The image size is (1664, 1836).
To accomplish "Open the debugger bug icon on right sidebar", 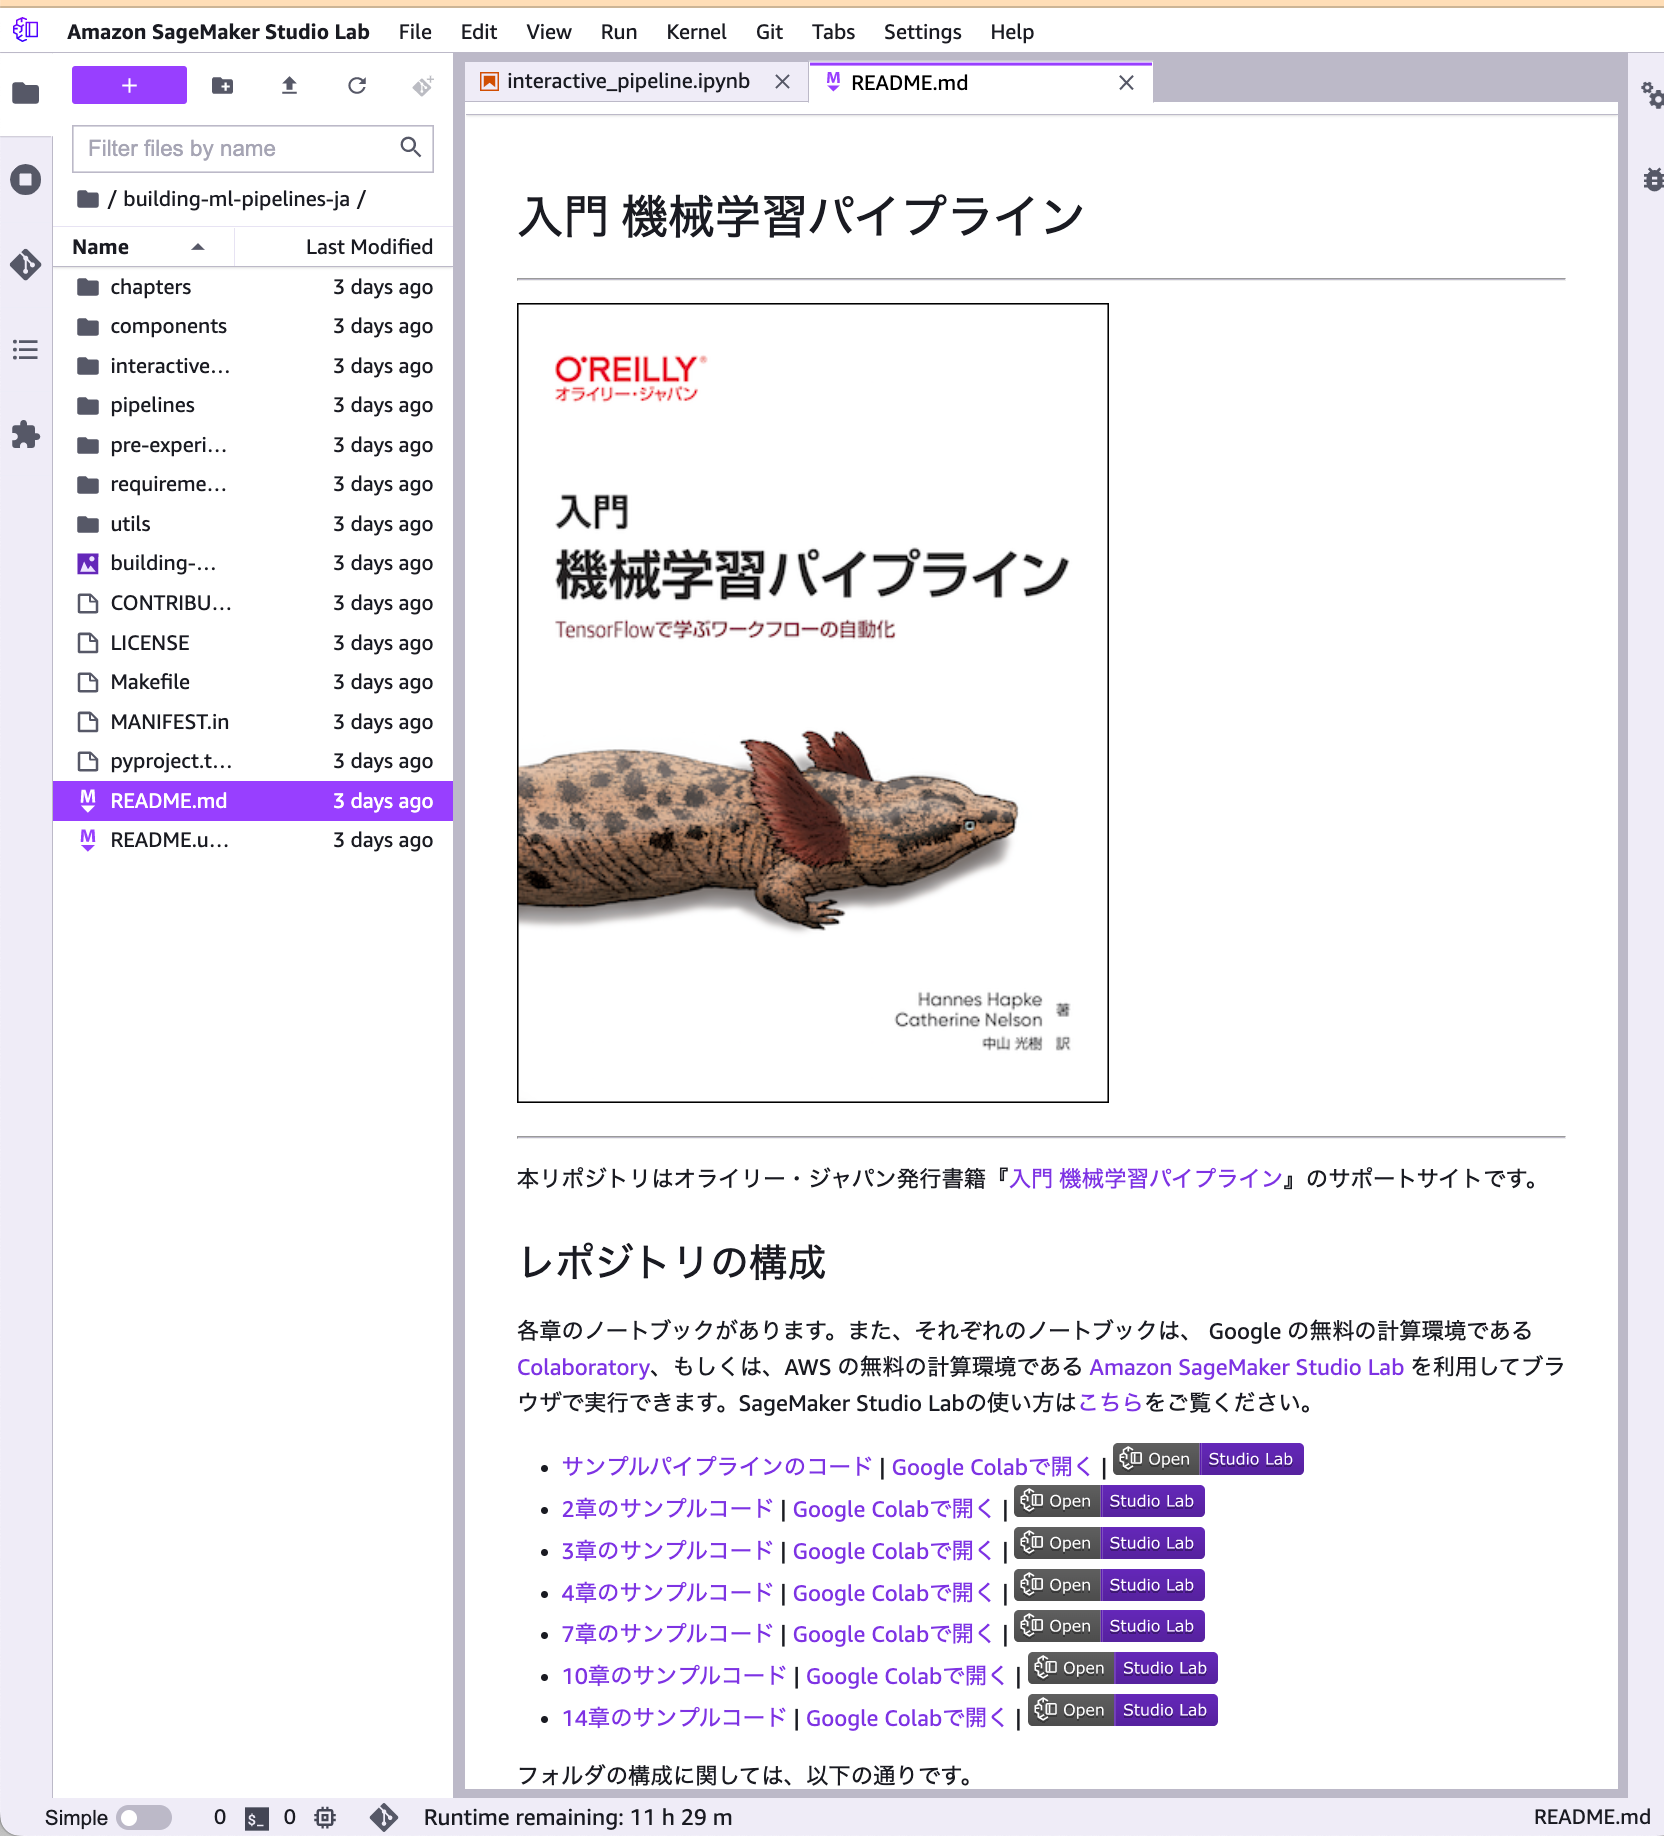I will point(1652,180).
